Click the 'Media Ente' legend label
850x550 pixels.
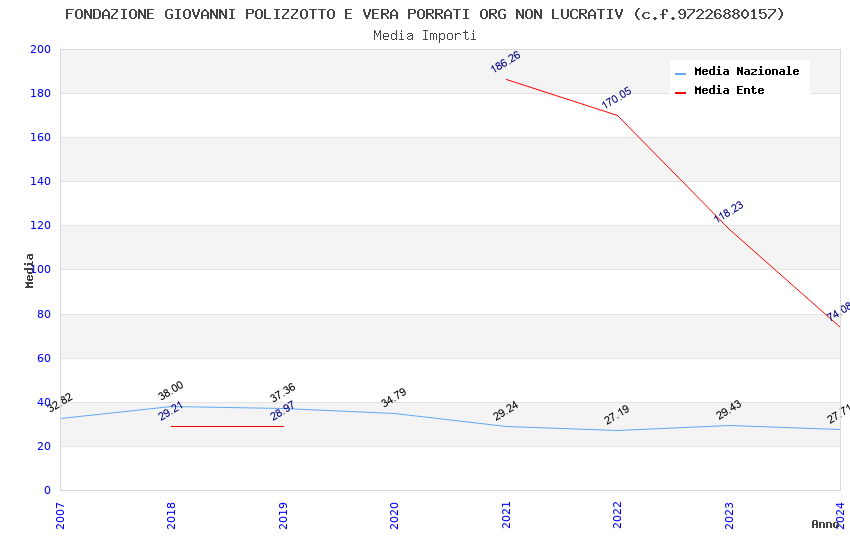pyautogui.click(x=729, y=90)
